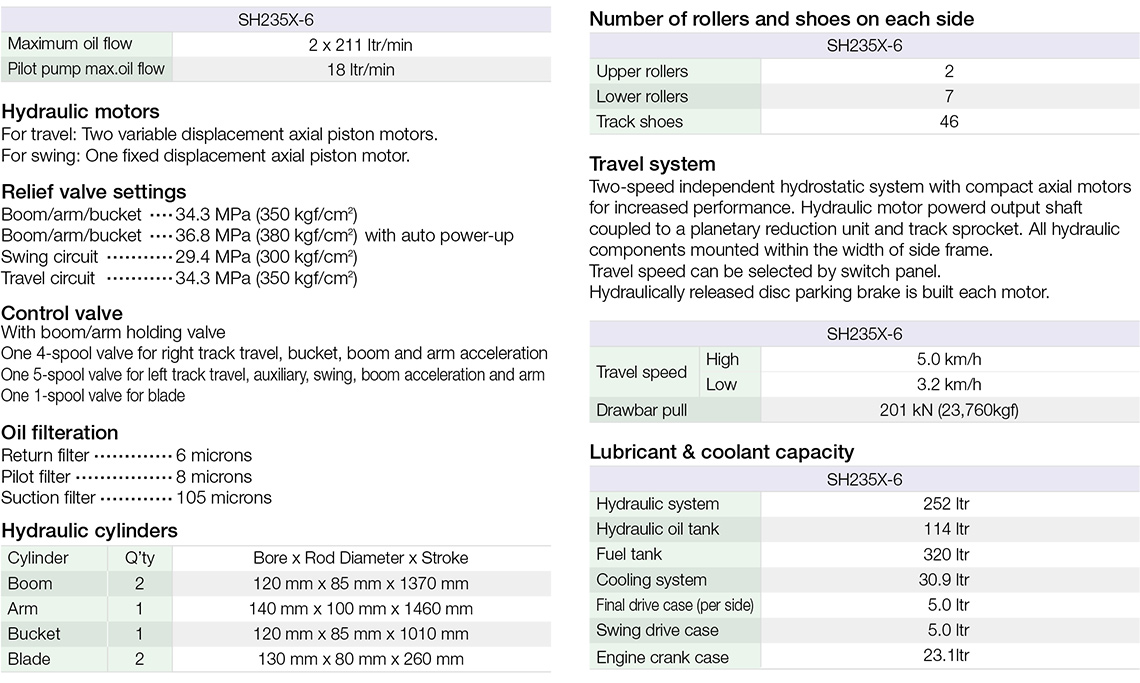Click the Boom cylinder dimensions cell
This screenshot has height=683, width=1140.
pos(360,583)
